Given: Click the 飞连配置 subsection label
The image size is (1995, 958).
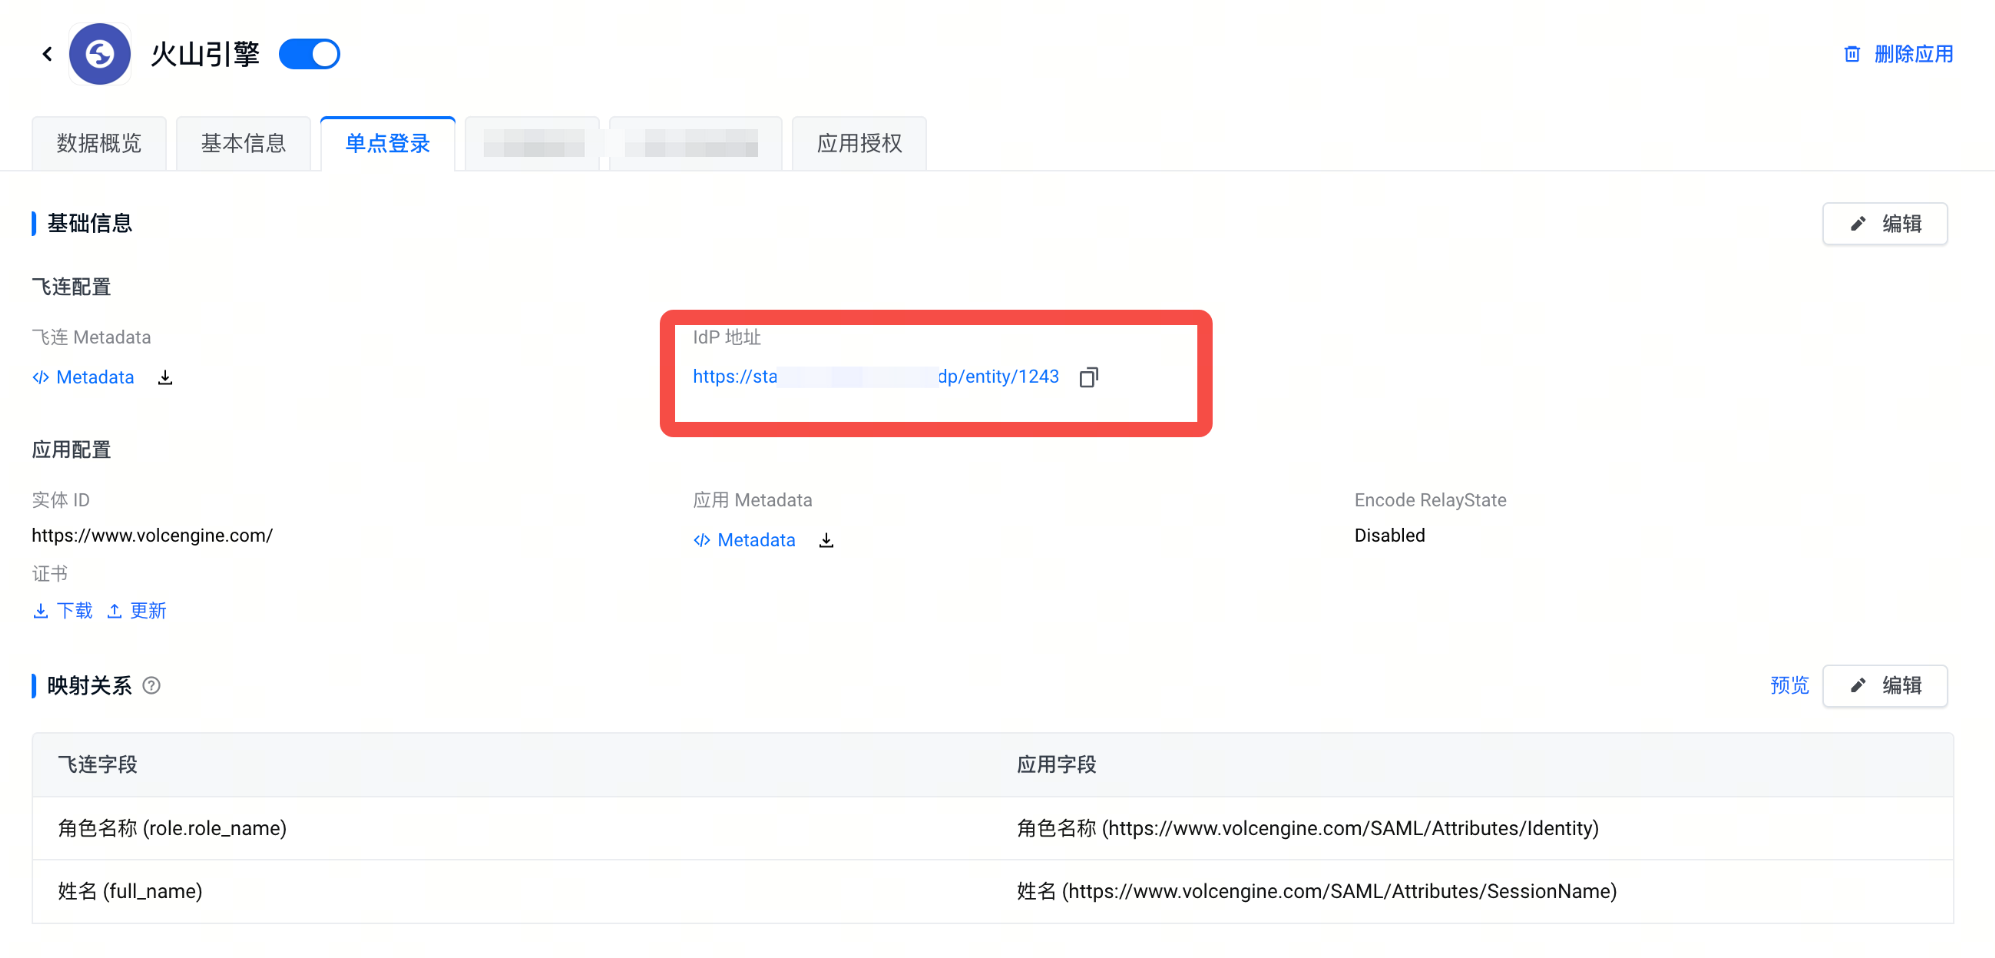Looking at the screenshot, I should (71, 287).
